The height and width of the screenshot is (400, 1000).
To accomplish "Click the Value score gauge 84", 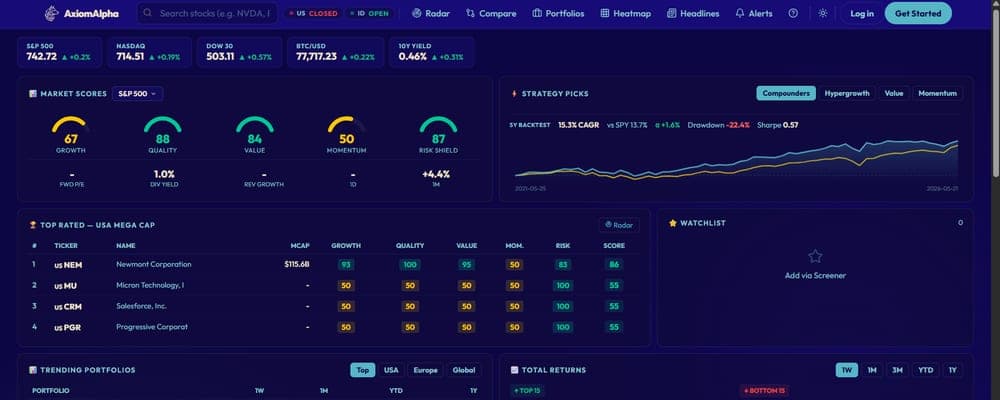I will (254, 135).
